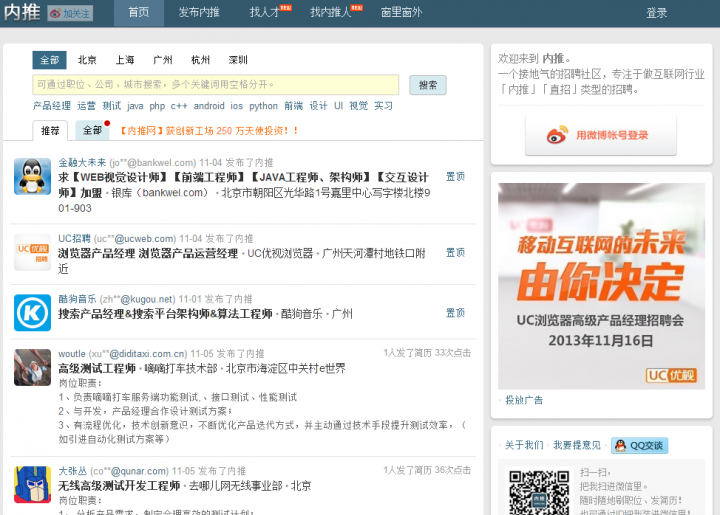This screenshot has width=720, height=515.
Task: Click the 用微博帐号登录 button
Action: (x=601, y=135)
